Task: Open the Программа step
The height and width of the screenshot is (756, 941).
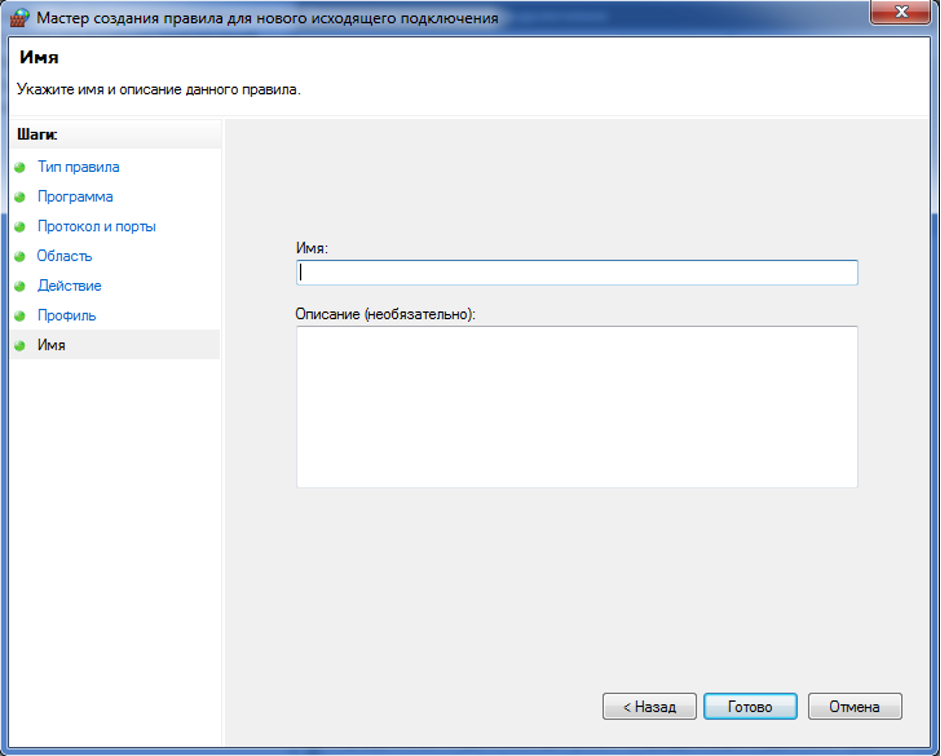Action: (75, 197)
